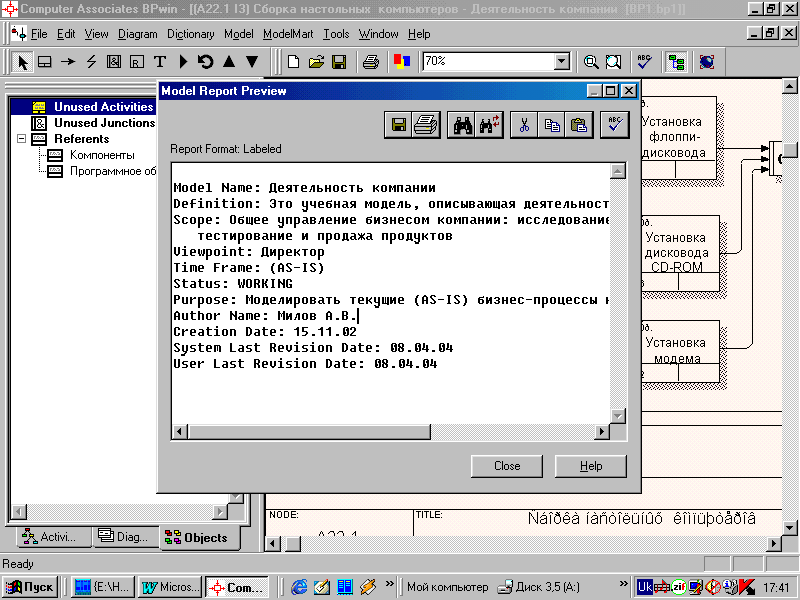The width and height of the screenshot is (800, 600).
Task: Spell check the report preview text
Action: [x=615, y=125]
